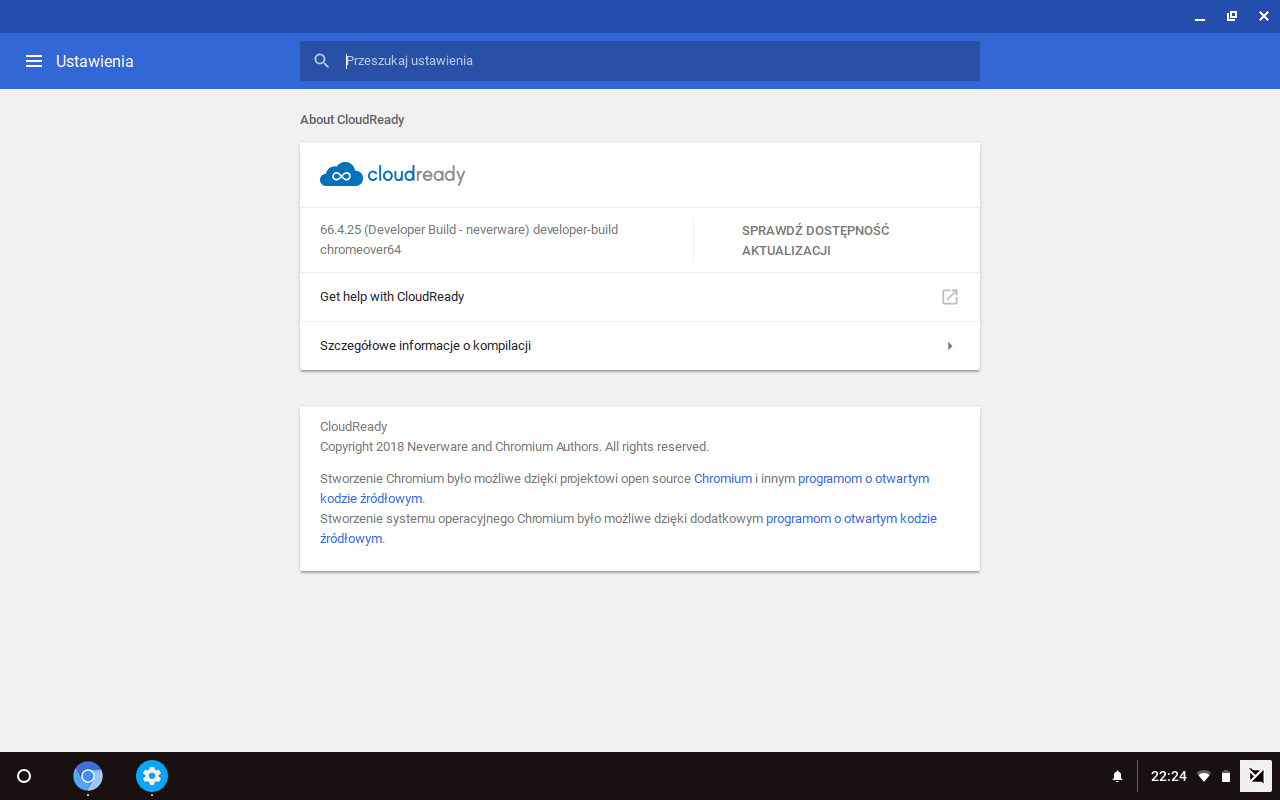Open the first programom o otwartym kodzie źródłowym link
The width and height of the screenshot is (1280, 800).
coord(626,488)
